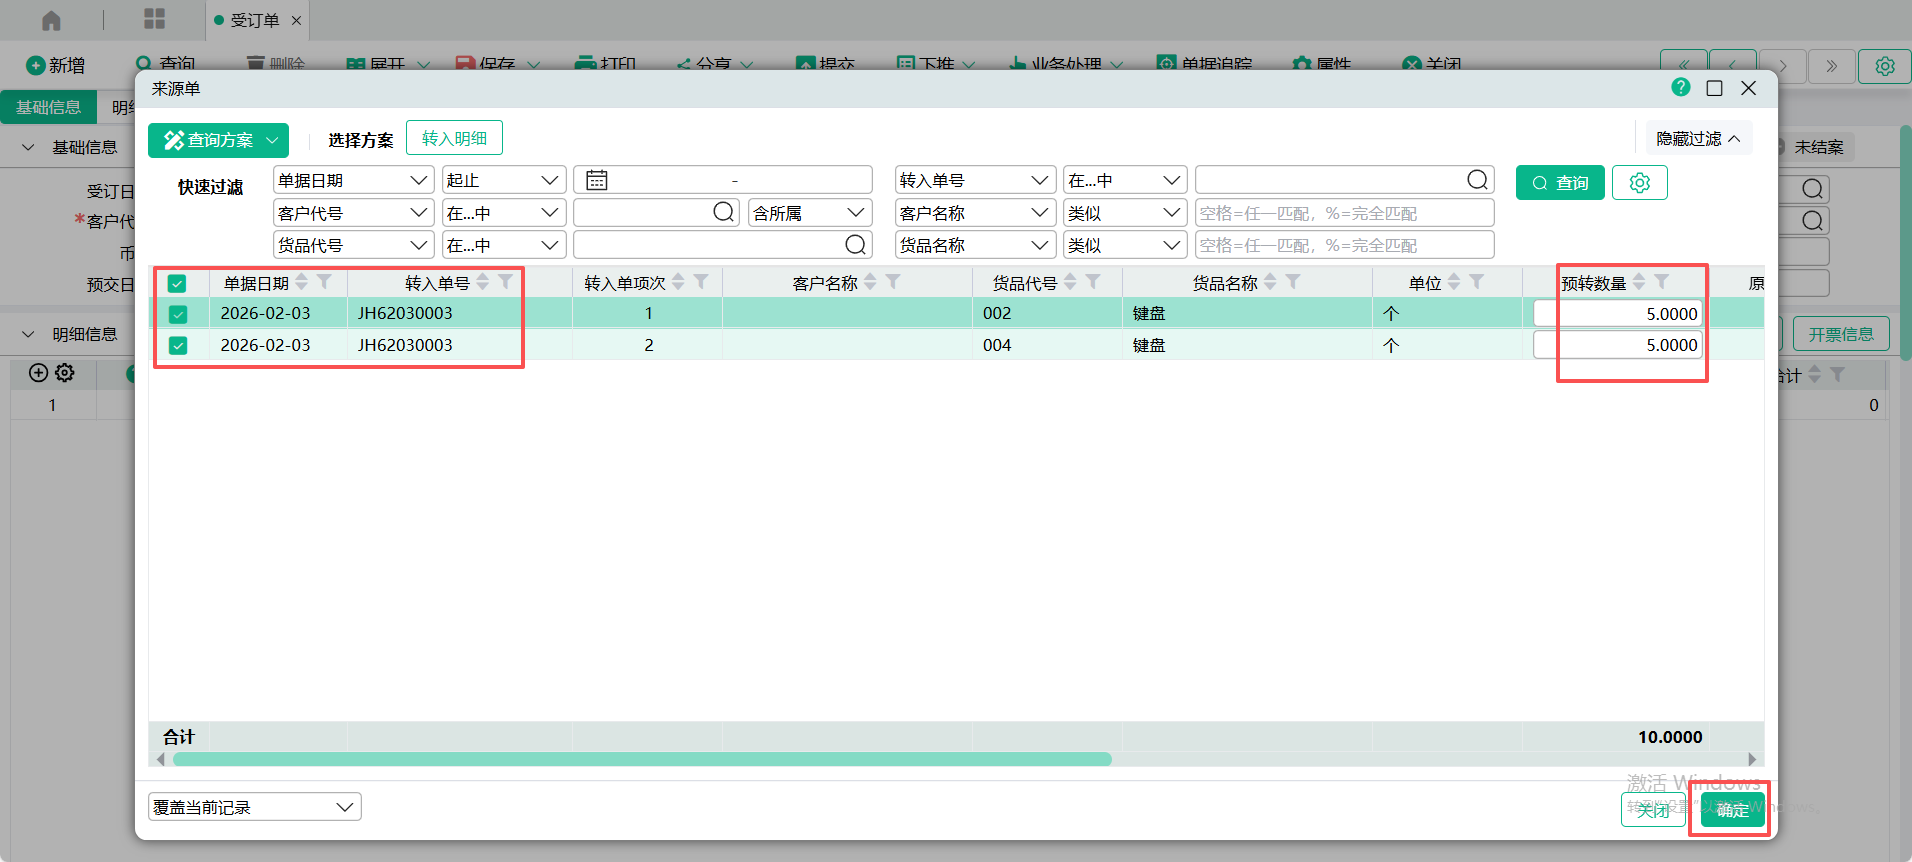Click the green 查询 button
Viewport: 1912px width, 862px height.
1560,183
